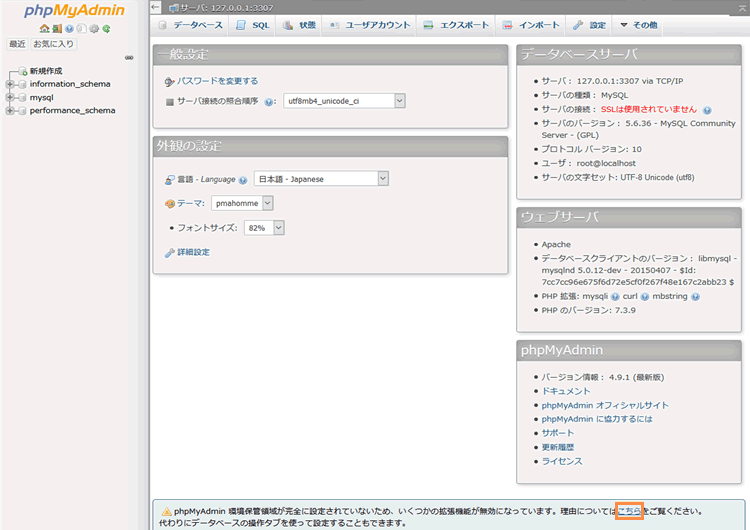
Task: Click the link chain icon in sidebar
Action: [x=129, y=58]
